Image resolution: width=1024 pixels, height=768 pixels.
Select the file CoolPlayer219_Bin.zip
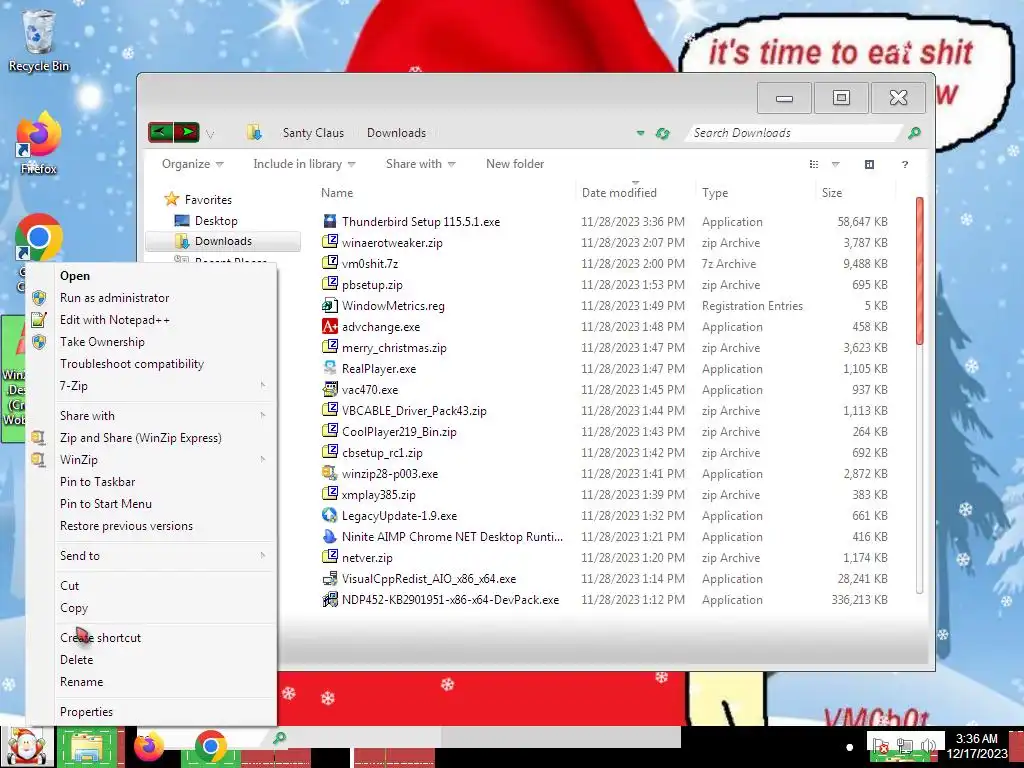[x=399, y=432]
